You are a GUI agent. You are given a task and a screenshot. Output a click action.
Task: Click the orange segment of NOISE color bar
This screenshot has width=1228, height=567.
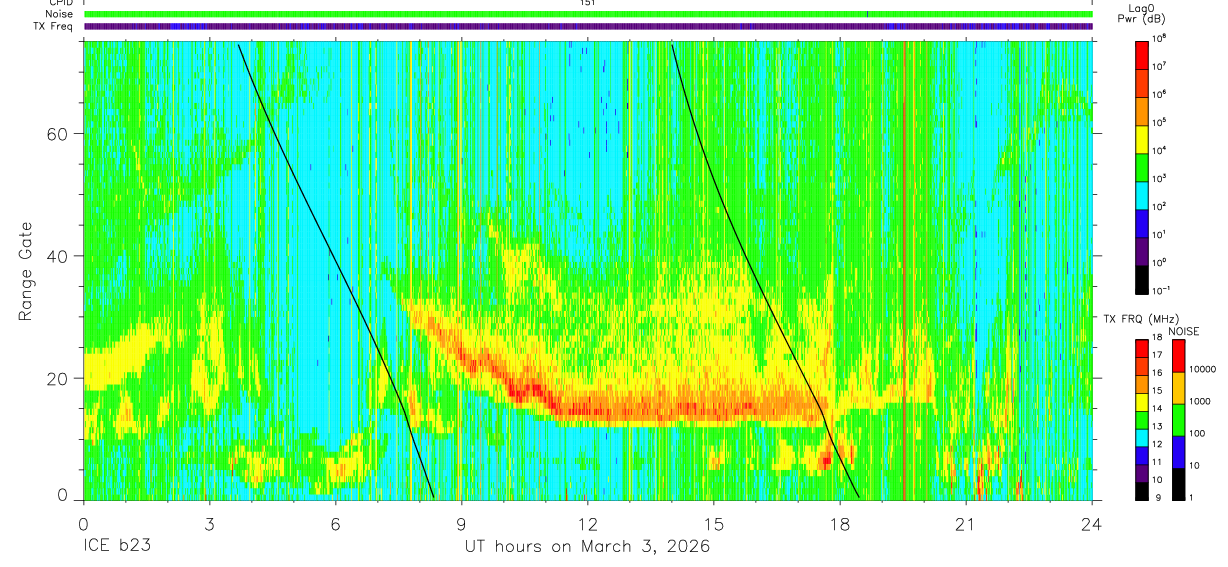[x=1178, y=388]
